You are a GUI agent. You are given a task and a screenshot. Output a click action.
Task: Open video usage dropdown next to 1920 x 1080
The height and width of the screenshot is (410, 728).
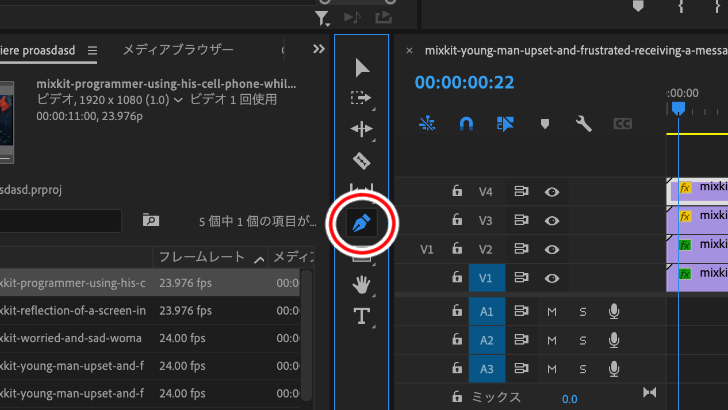click(x=178, y=100)
